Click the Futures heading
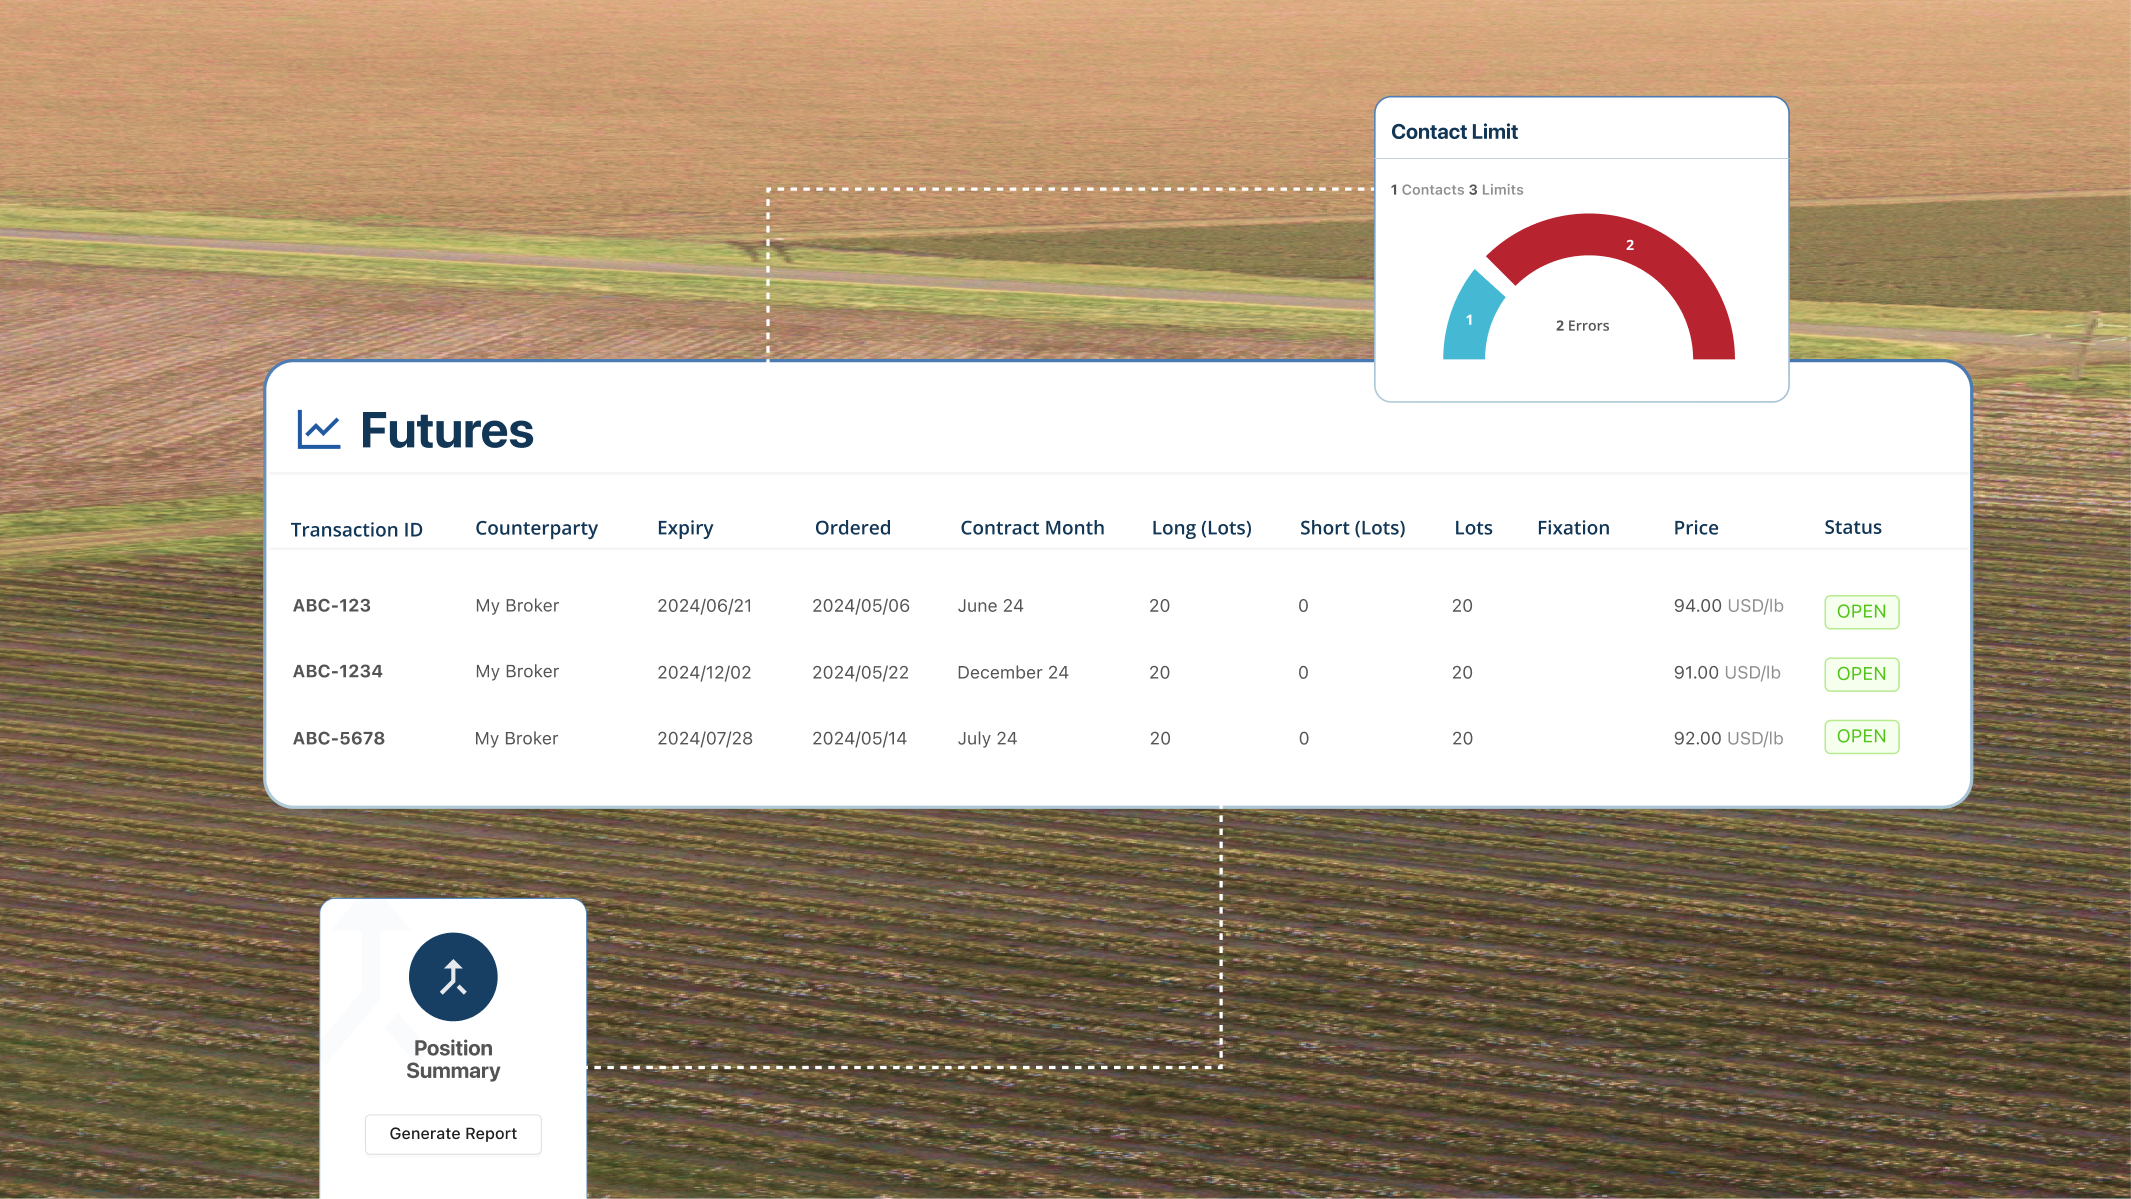The height and width of the screenshot is (1199, 2131). pos(446,431)
